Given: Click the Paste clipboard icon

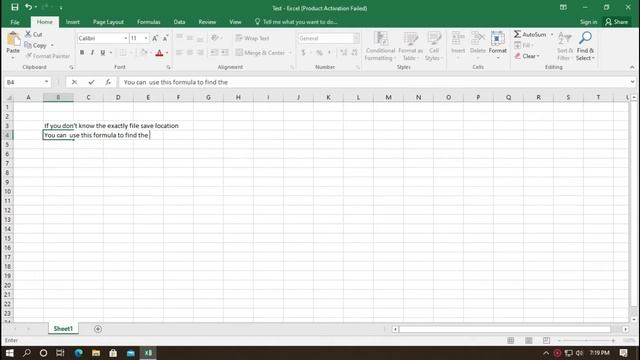Looking at the screenshot, I should [13, 40].
